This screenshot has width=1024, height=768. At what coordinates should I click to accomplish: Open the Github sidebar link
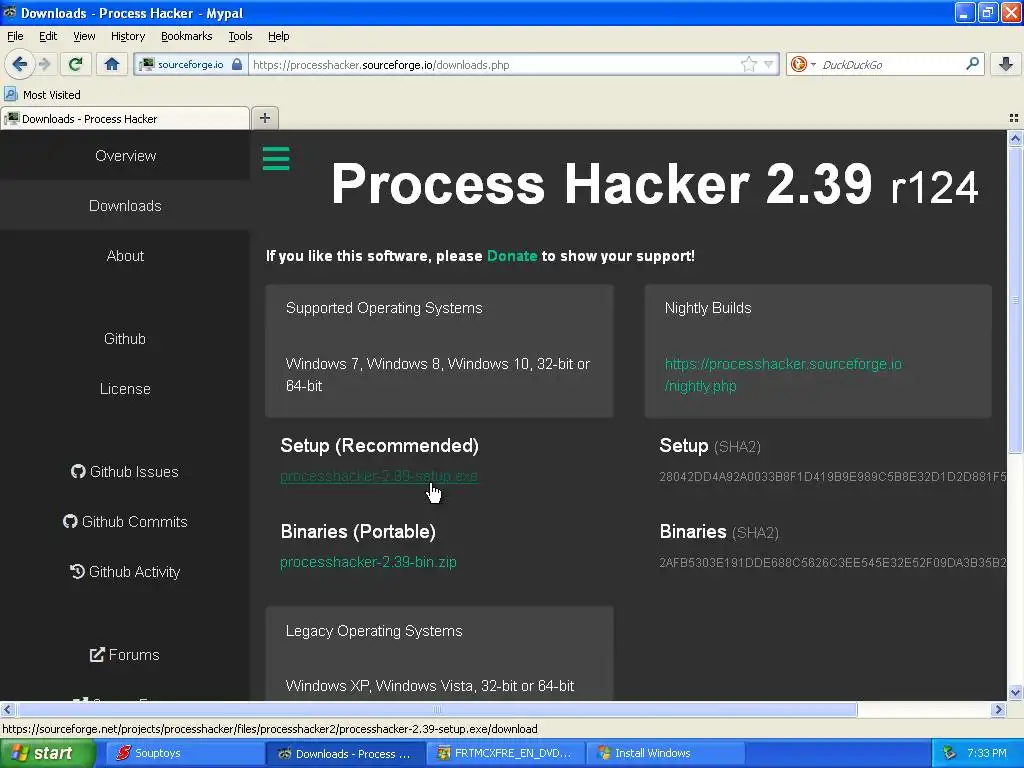(125, 338)
